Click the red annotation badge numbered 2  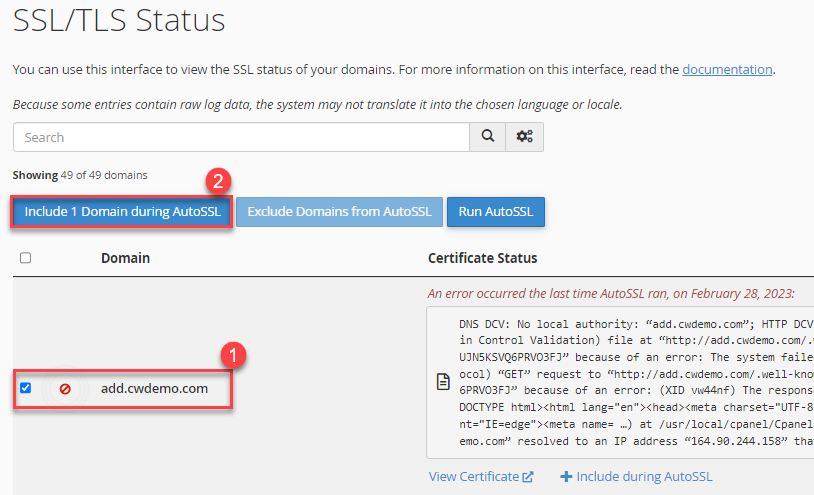pos(218,181)
